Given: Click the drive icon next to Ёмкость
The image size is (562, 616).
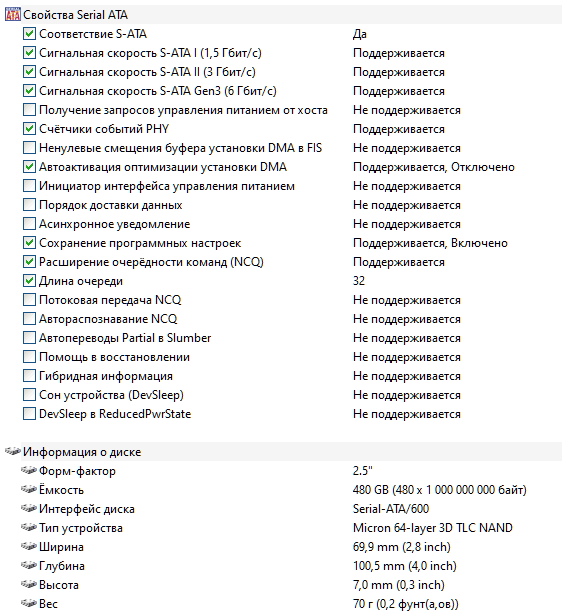Looking at the screenshot, I should pos(29,490).
